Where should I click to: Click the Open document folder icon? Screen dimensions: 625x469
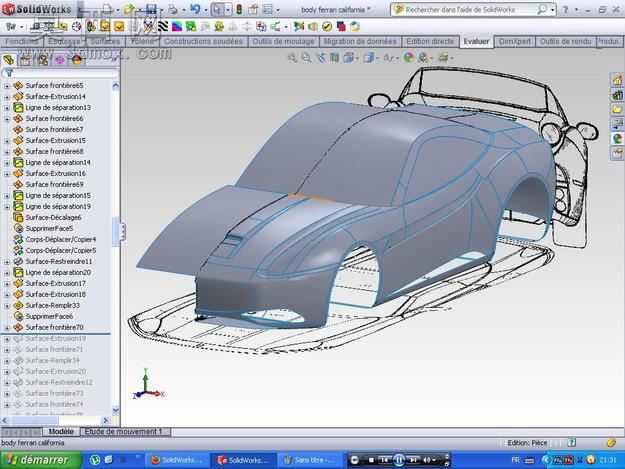click(129, 9)
